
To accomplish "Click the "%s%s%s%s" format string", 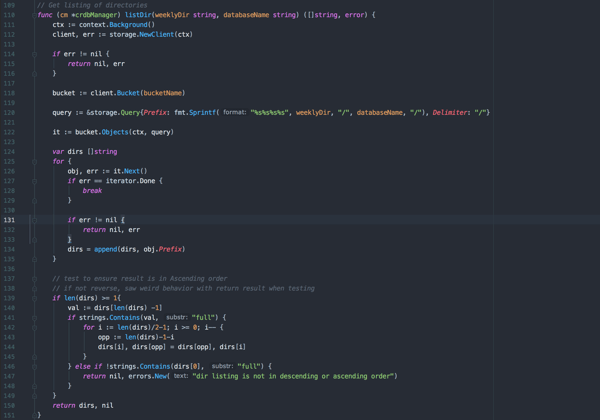I will coord(269,113).
